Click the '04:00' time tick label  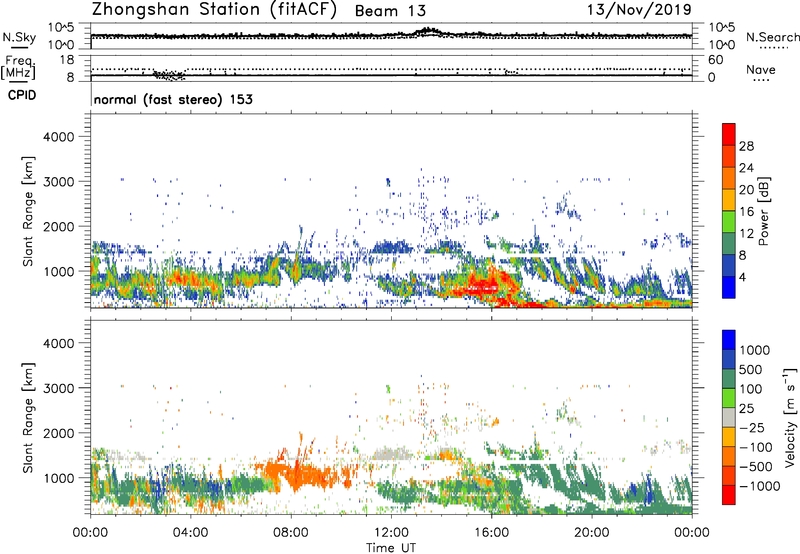(x=191, y=533)
